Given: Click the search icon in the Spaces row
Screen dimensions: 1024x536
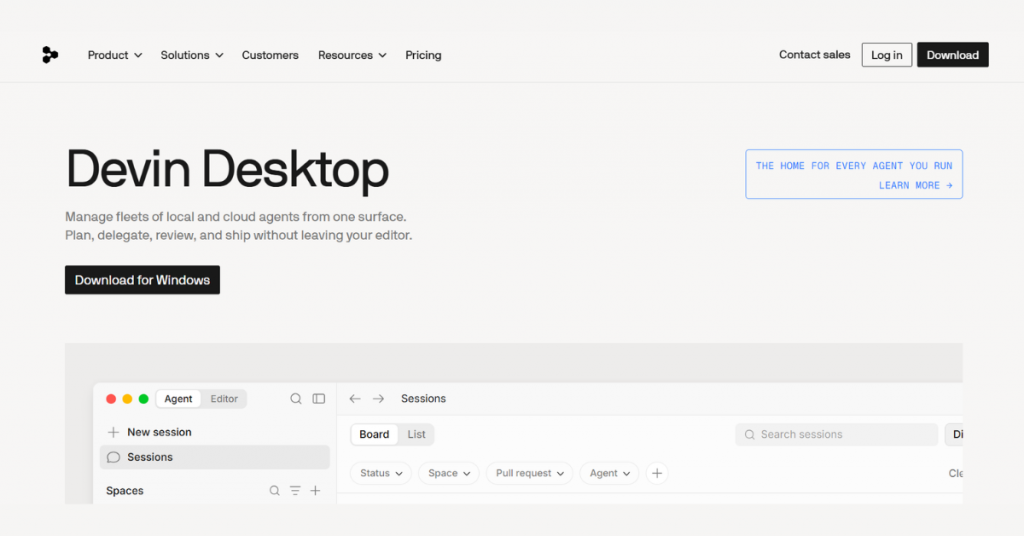Looking at the screenshot, I should [x=274, y=490].
